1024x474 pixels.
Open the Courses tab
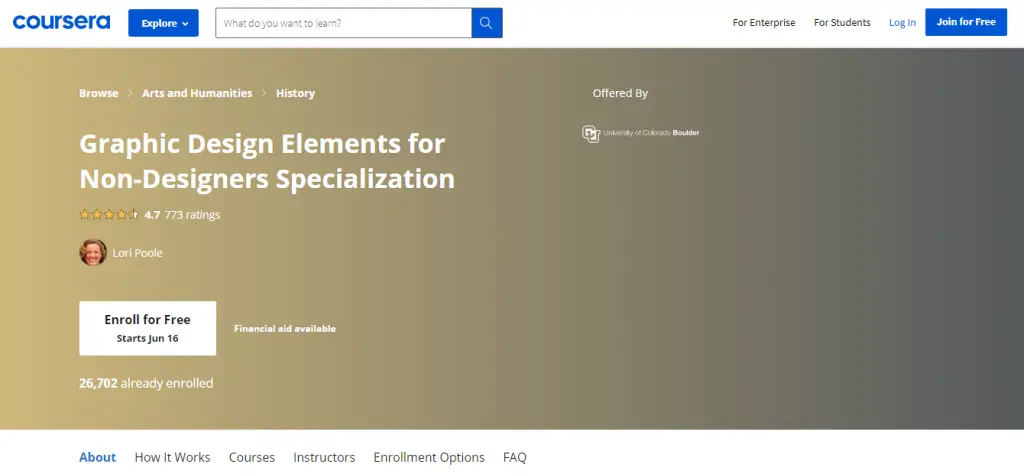click(x=252, y=457)
